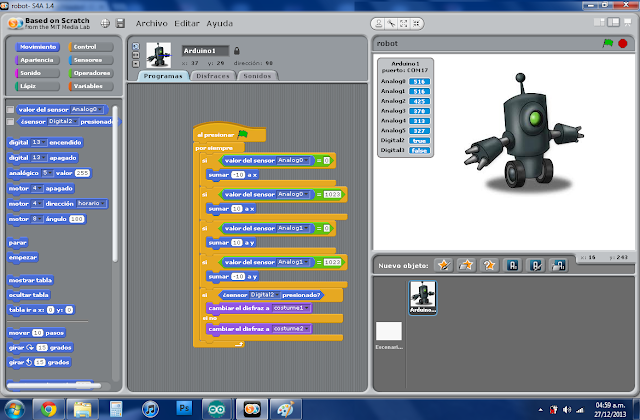This screenshot has width=640, height=420.
Task: Open the Archivo menu
Action: 151,24
